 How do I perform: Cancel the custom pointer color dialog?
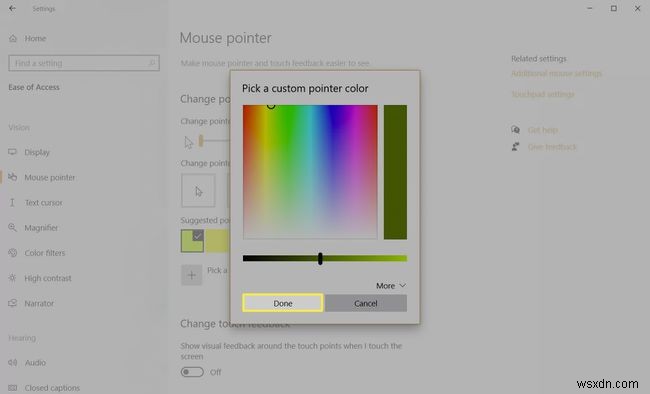click(366, 303)
